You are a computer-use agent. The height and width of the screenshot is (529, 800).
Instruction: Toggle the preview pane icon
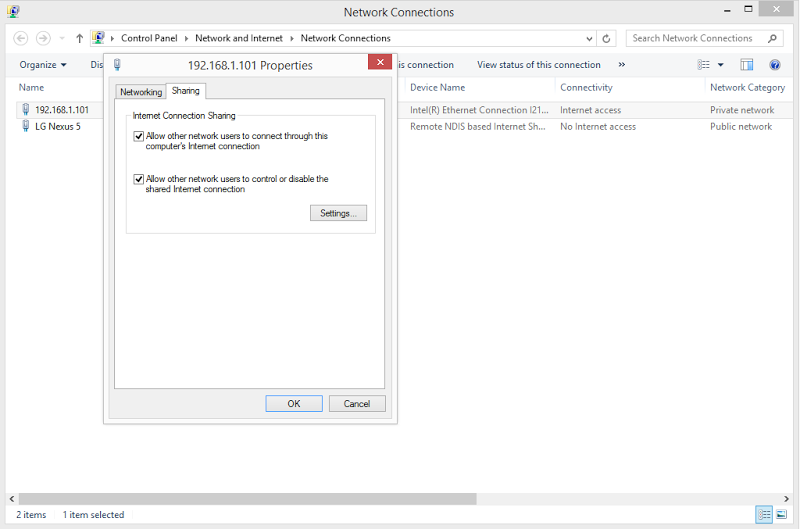point(747,65)
